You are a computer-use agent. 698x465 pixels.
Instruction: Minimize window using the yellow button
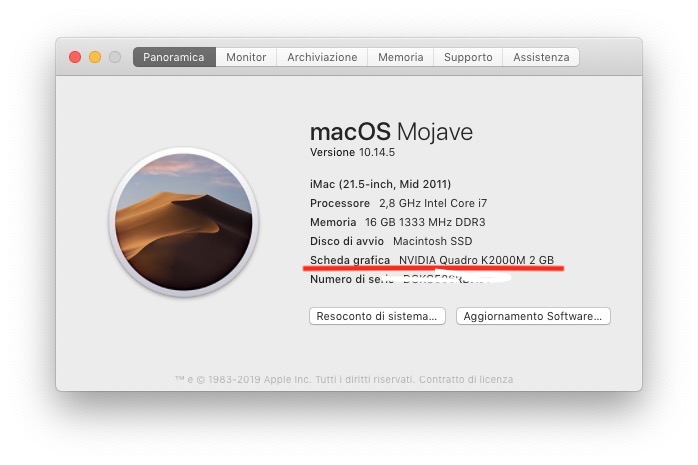pos(95,57)
